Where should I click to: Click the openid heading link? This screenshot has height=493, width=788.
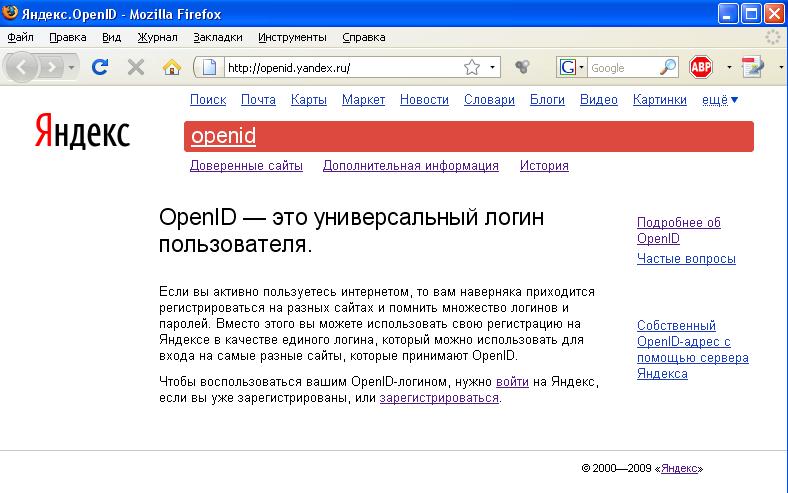[x=223, y=136]
